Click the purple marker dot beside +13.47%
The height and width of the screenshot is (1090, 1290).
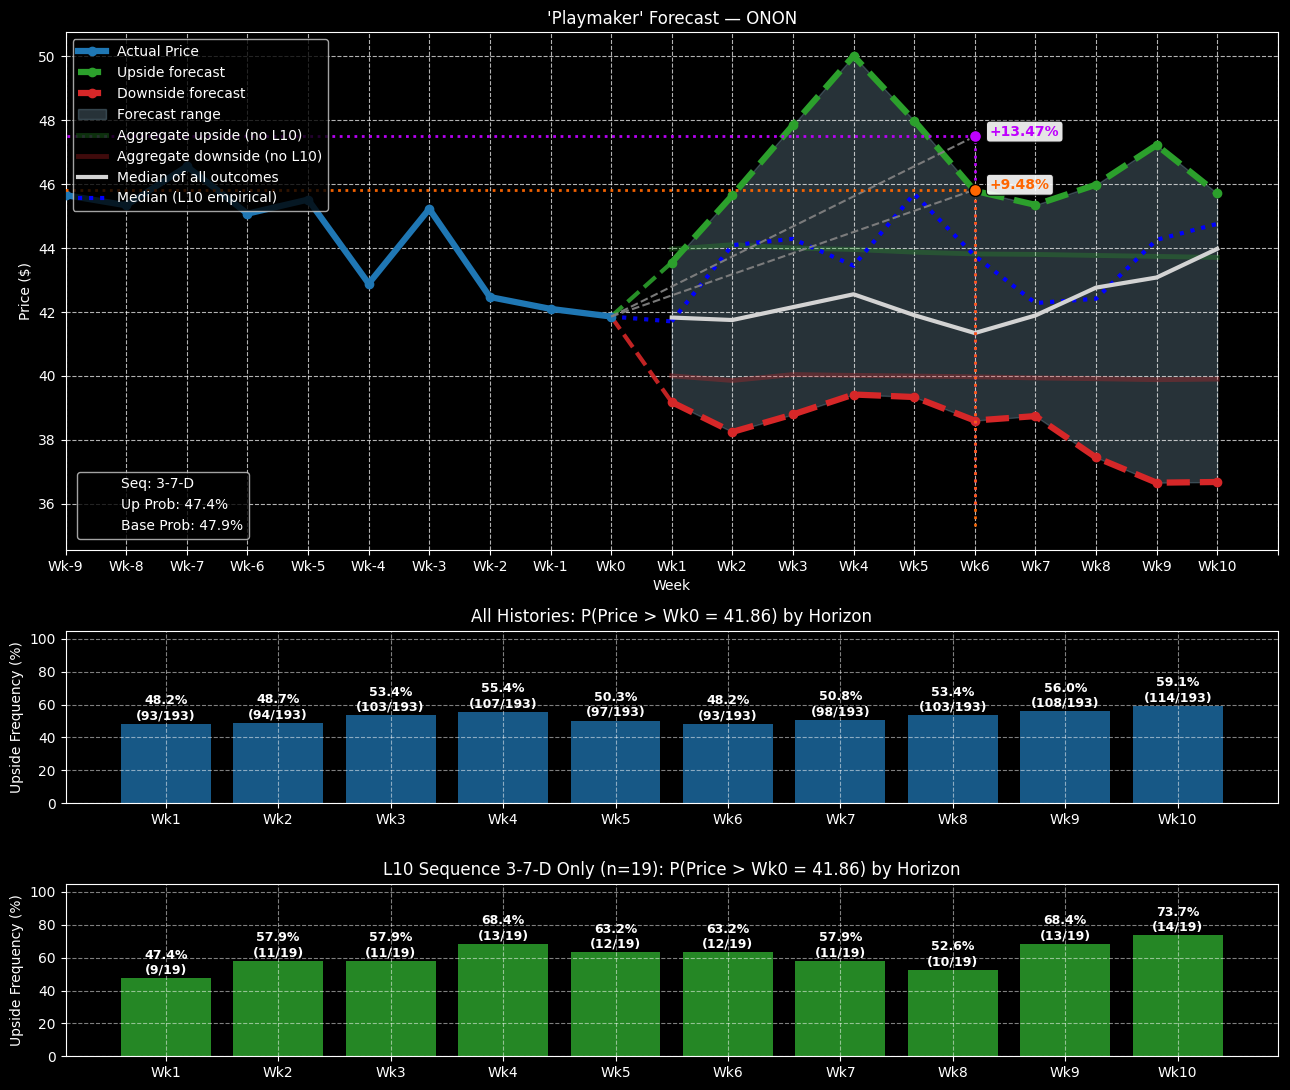pyautogui.click(x=975, y=136)
